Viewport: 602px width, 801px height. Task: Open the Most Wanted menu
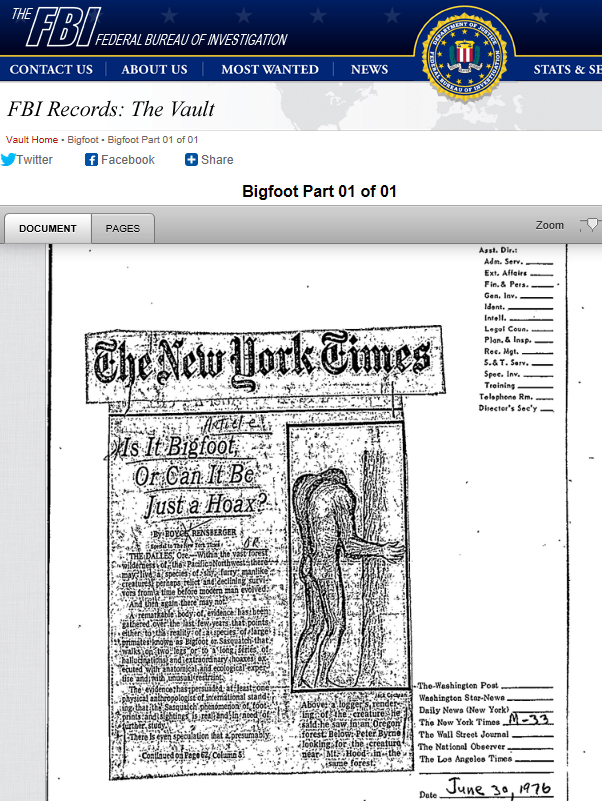coord(270,69)
